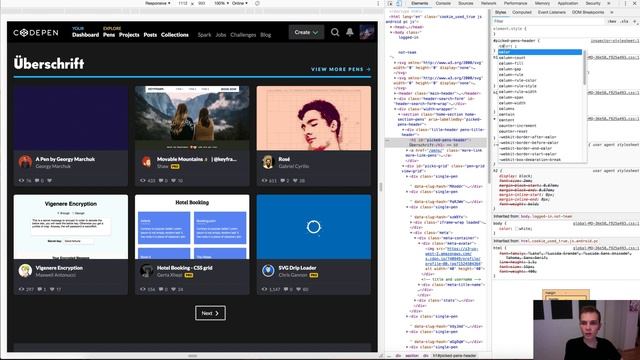Switch to the Network tab

point(488,3)
